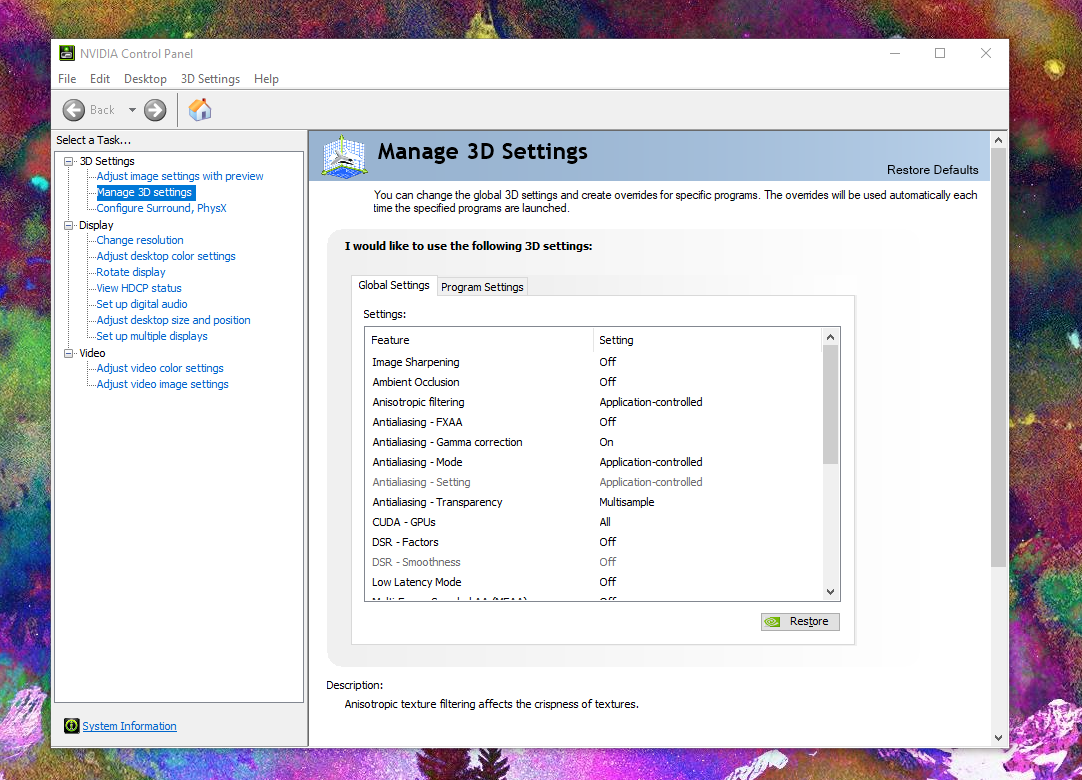Open Adjust video color settings
Screen dimensions: 1082x780
160,368
